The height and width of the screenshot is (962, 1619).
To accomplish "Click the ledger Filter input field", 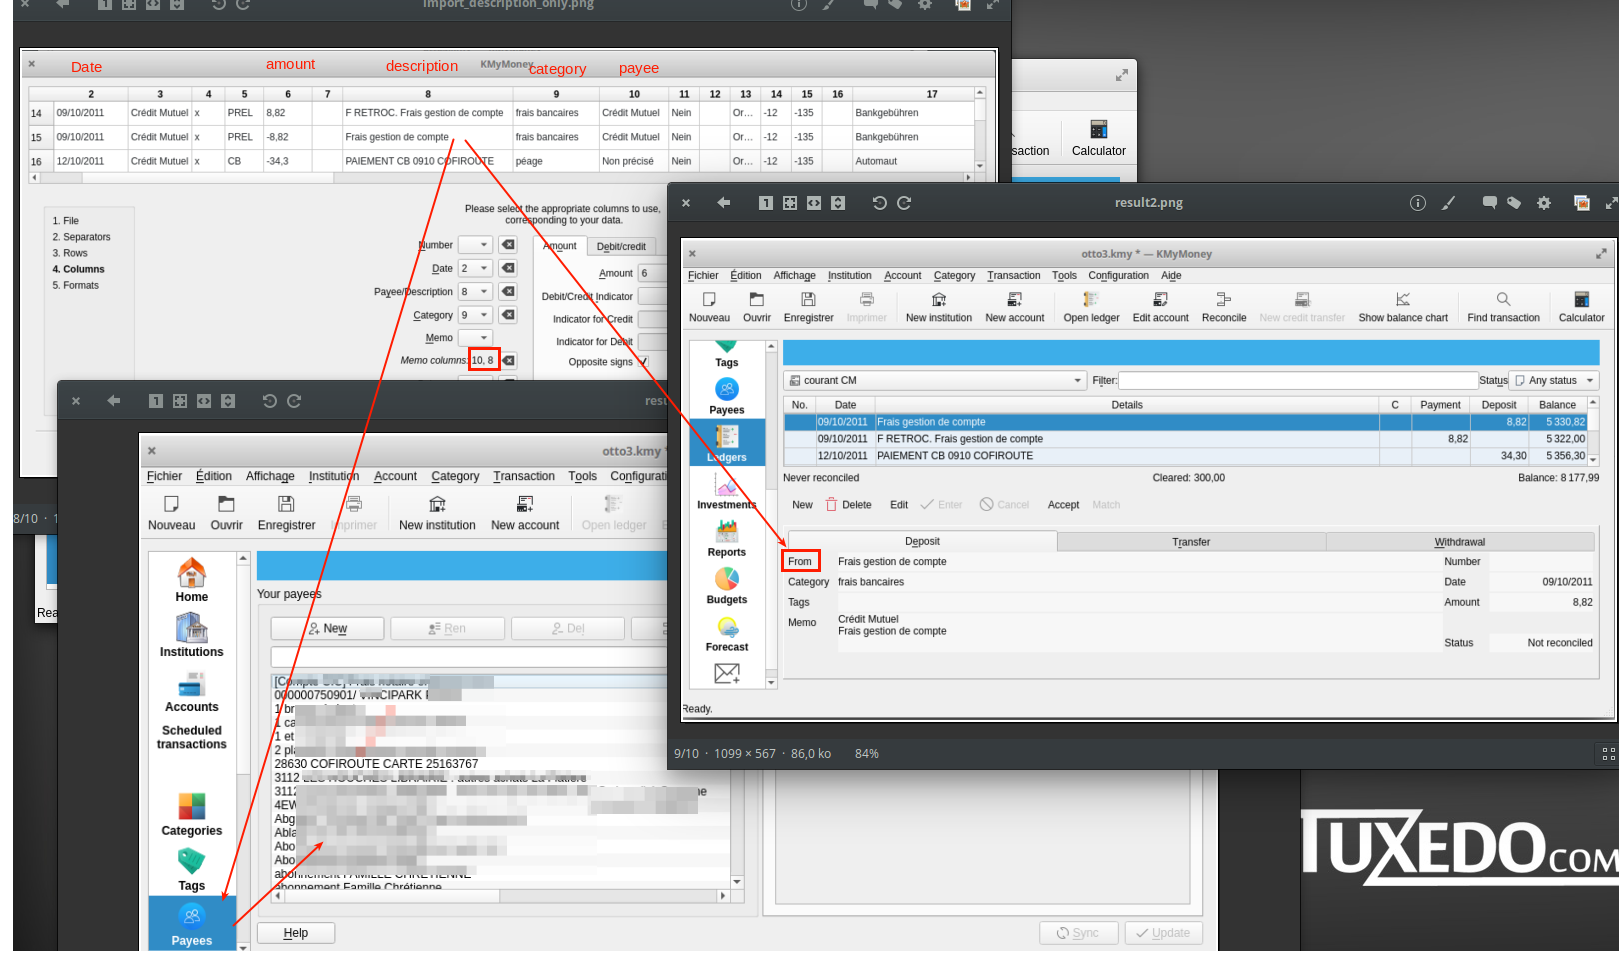I will 1297,381.
